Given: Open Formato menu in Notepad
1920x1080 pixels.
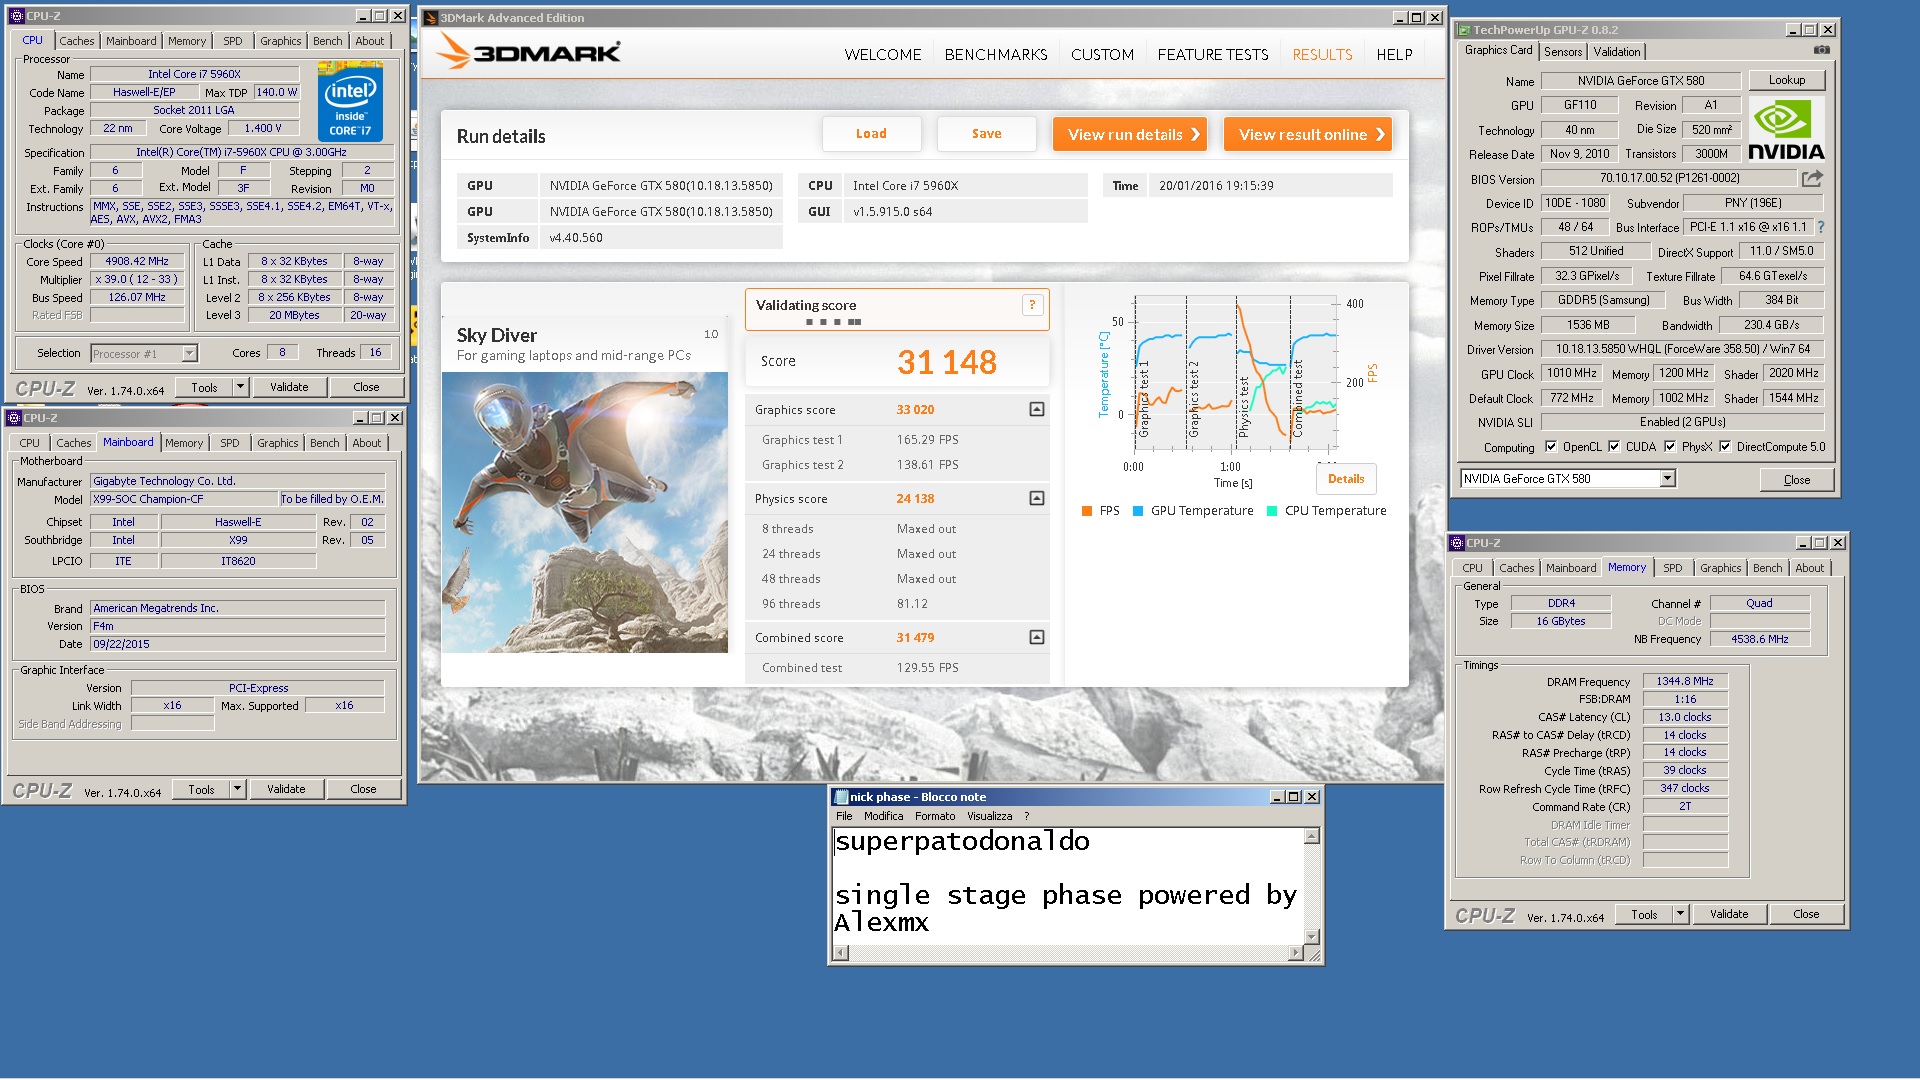Looking at the screenshot, I should [x=935, y=816].
